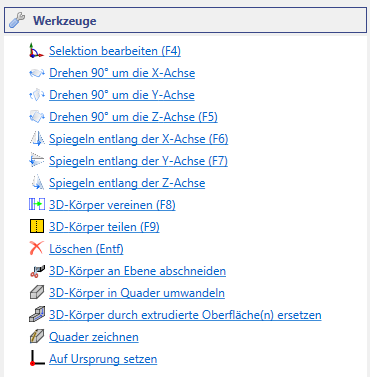Click the scissors abschneiden icon

coord(37,271)
